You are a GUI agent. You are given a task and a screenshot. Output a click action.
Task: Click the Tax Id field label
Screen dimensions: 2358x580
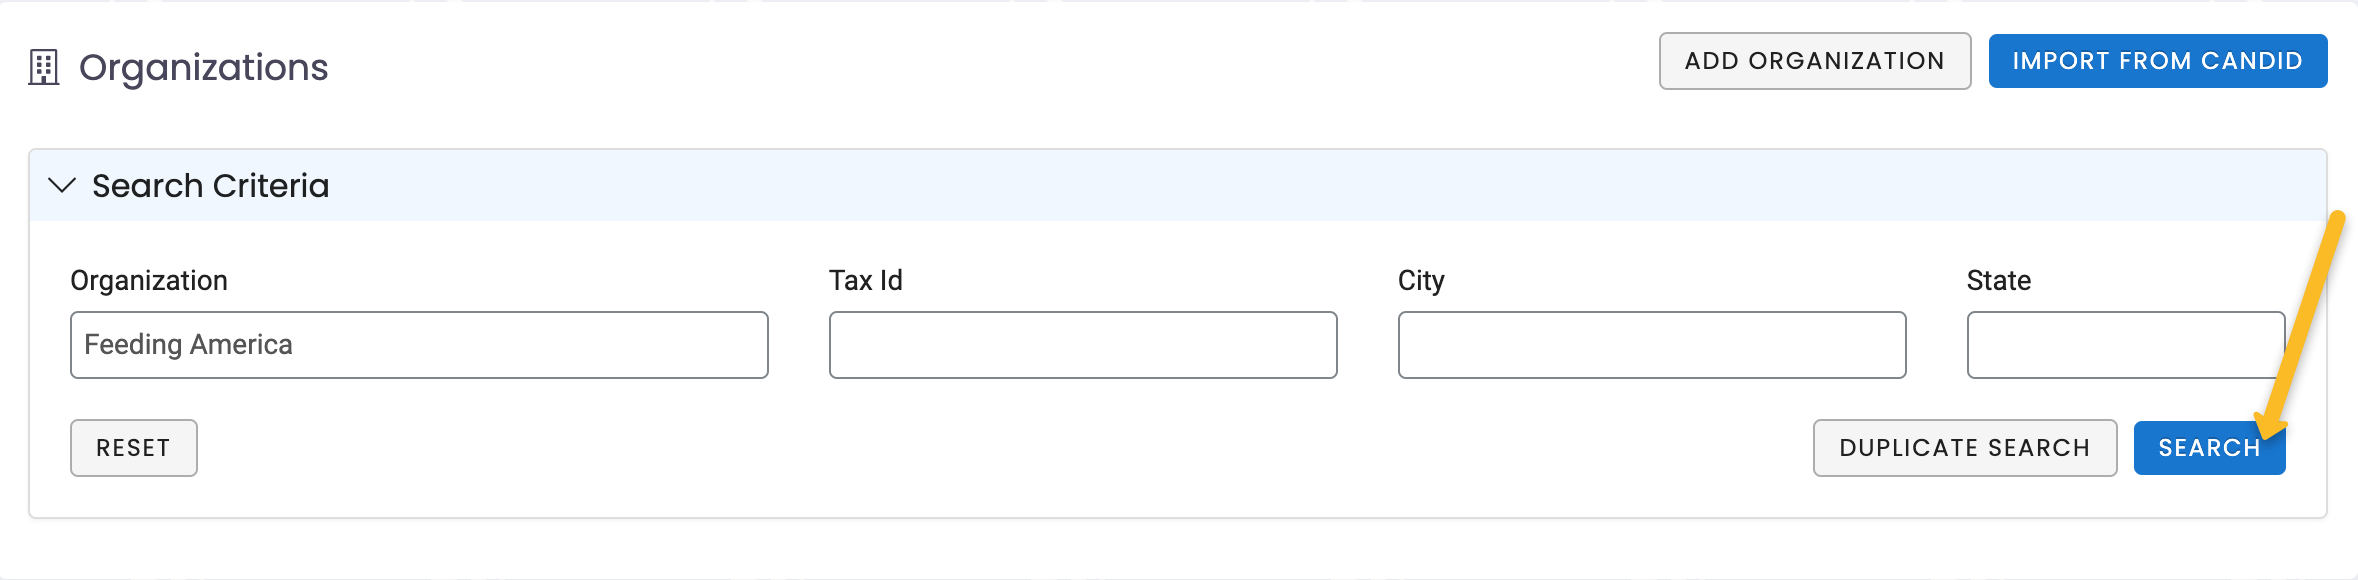tap(866, 280)
